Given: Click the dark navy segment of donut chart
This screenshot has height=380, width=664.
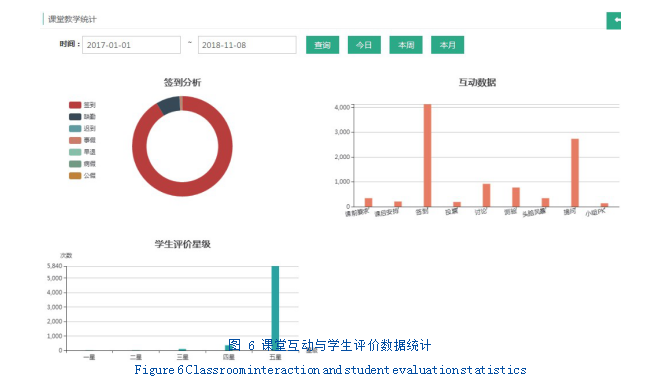Looking at the screenshot, I should tap(169, 105).
